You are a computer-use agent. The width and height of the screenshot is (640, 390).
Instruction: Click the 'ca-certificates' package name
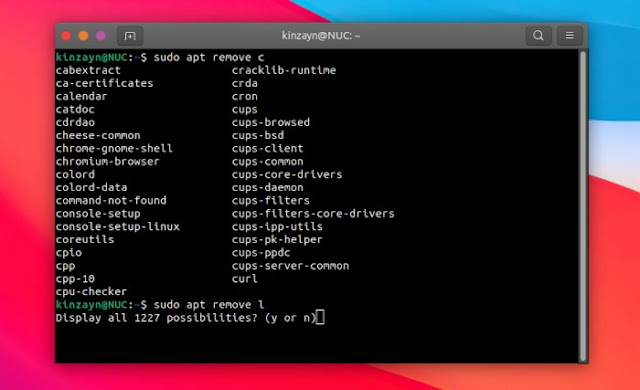(x=104, y=83)
